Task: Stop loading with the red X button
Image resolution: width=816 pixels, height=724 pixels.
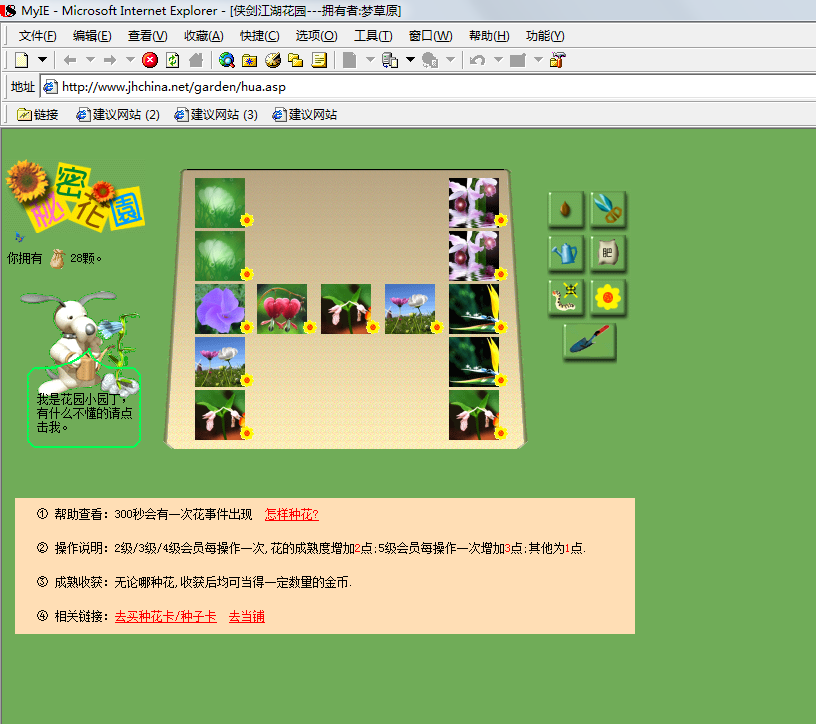Action: tap(150, 60)
